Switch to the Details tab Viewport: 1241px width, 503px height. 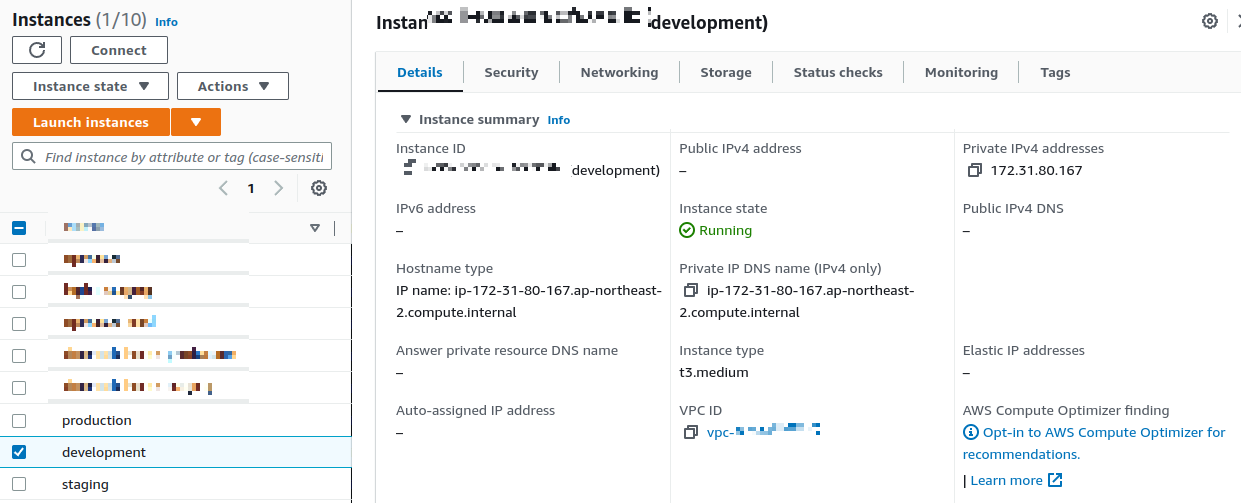click(420, 72)
